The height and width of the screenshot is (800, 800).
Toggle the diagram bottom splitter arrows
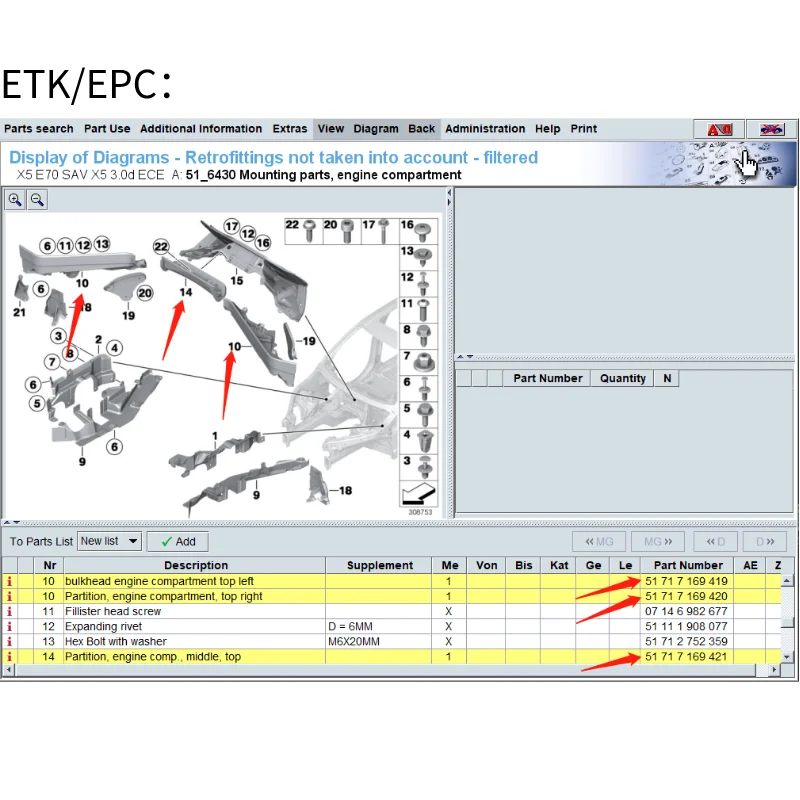(x=11, y=522)
